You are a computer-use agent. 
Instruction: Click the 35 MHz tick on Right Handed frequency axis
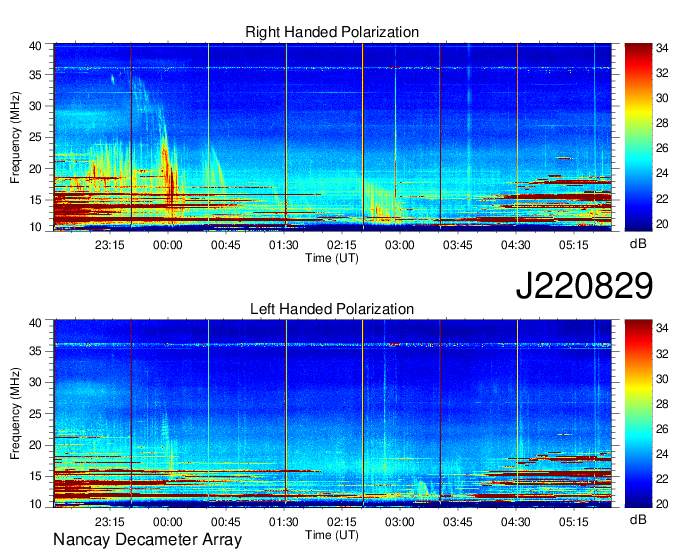tap(35, 75)
